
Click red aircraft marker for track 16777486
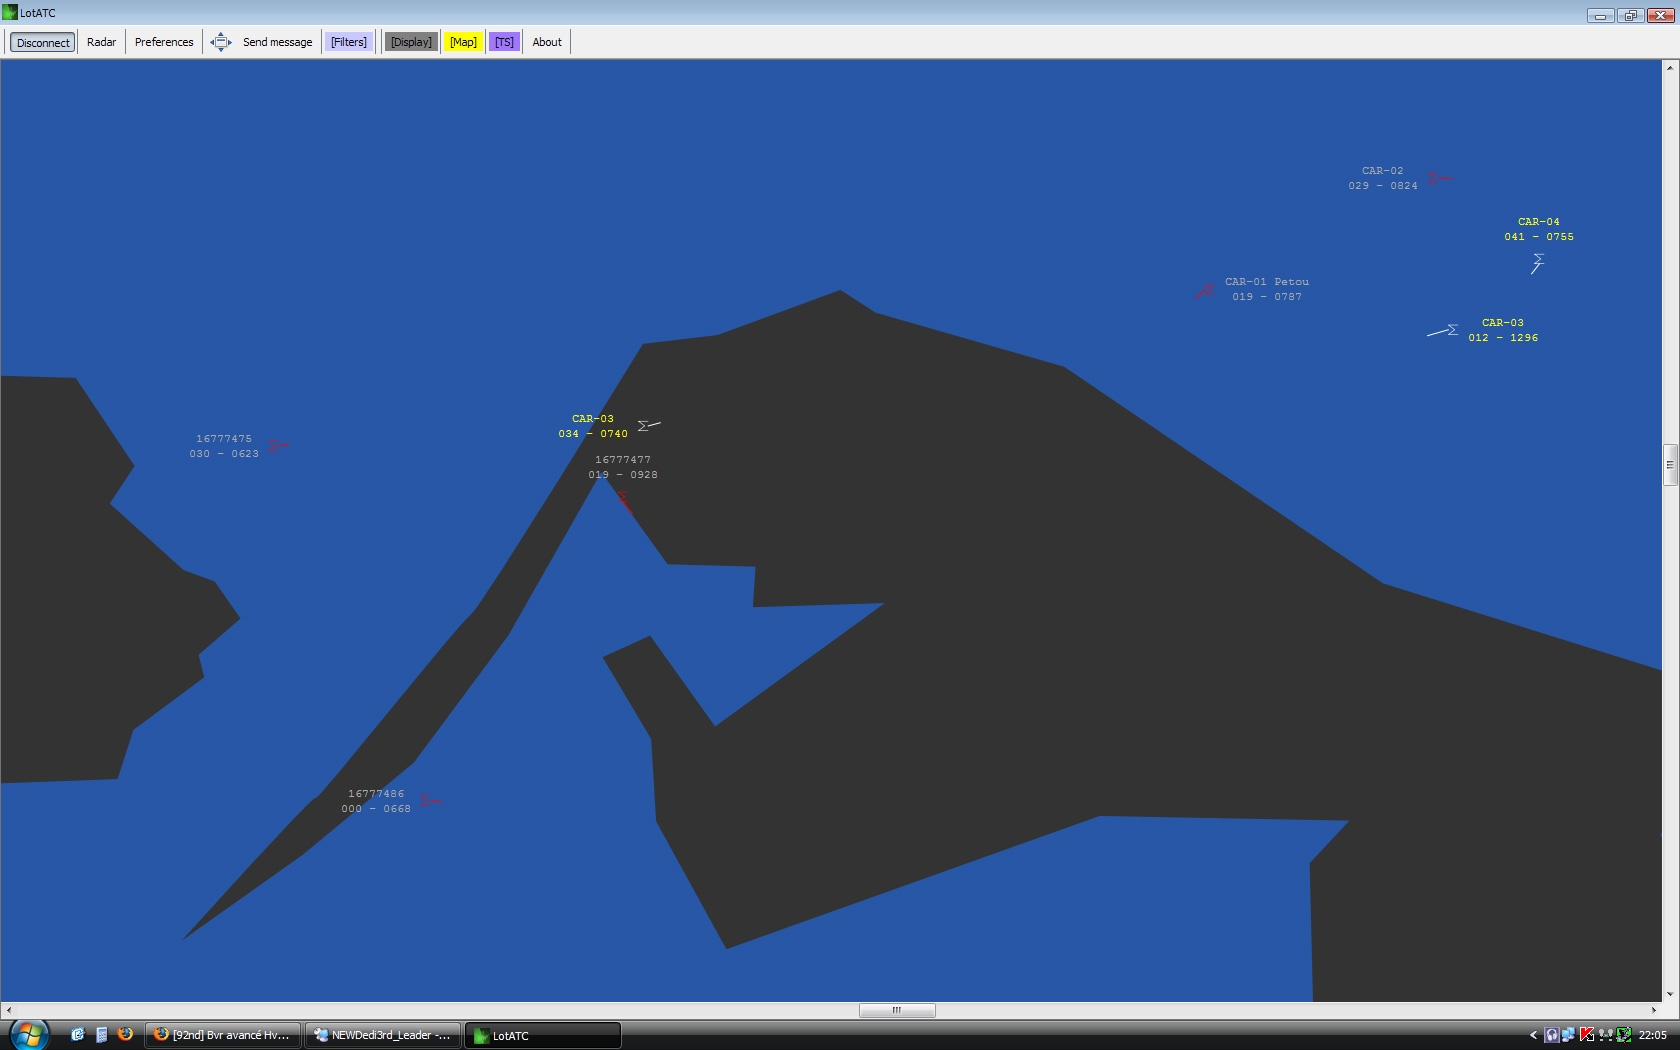click(430, 800)
